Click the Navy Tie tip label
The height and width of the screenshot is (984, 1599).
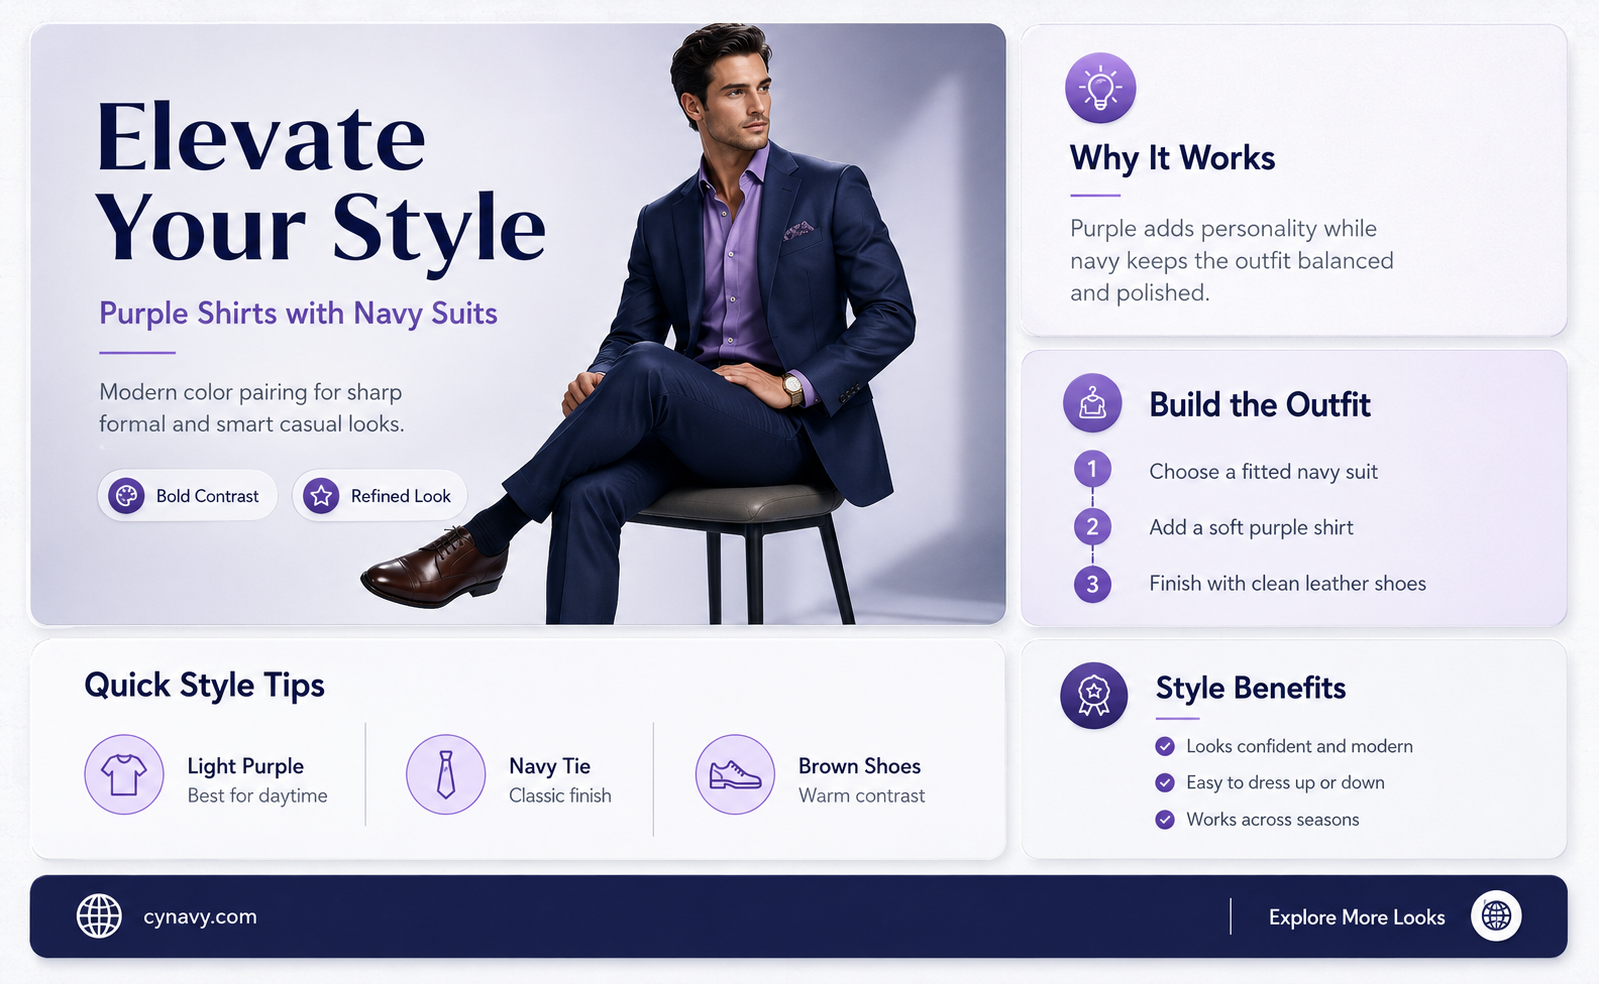coord(549,766)
